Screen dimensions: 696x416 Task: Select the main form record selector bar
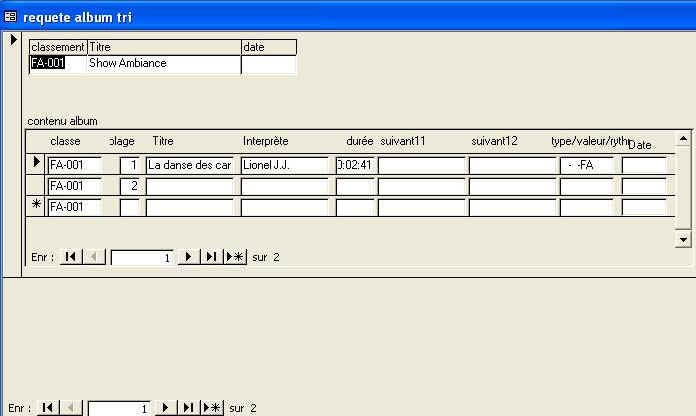pos(13,150)
